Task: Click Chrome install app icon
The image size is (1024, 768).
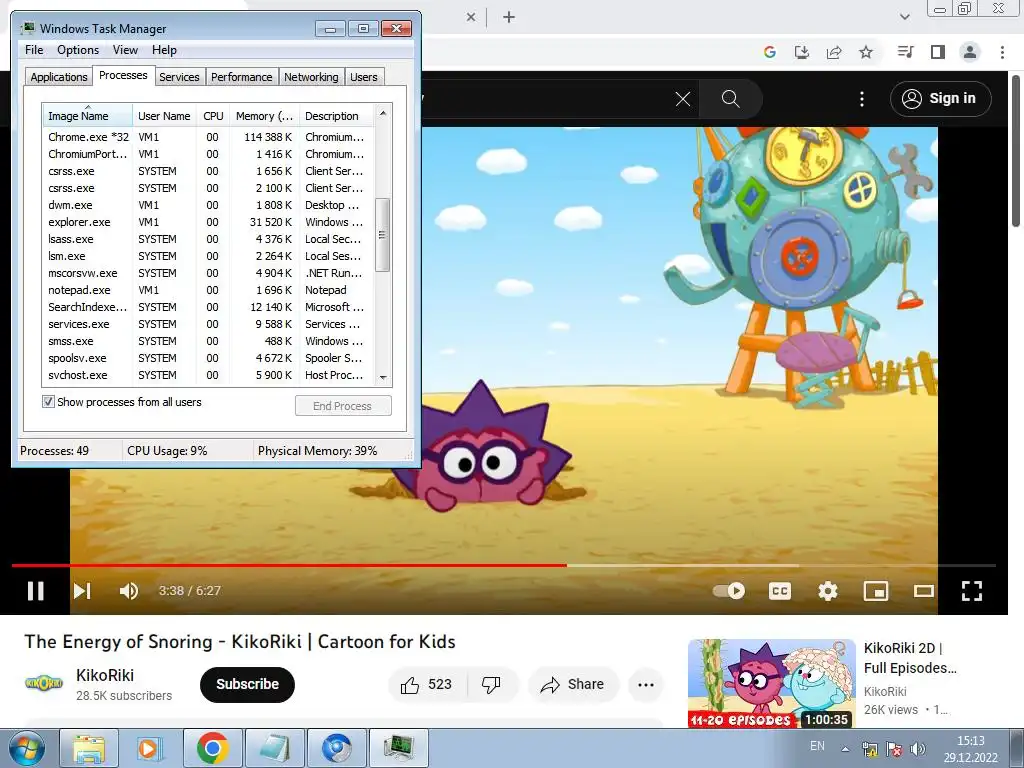Action: click(802, 52)
